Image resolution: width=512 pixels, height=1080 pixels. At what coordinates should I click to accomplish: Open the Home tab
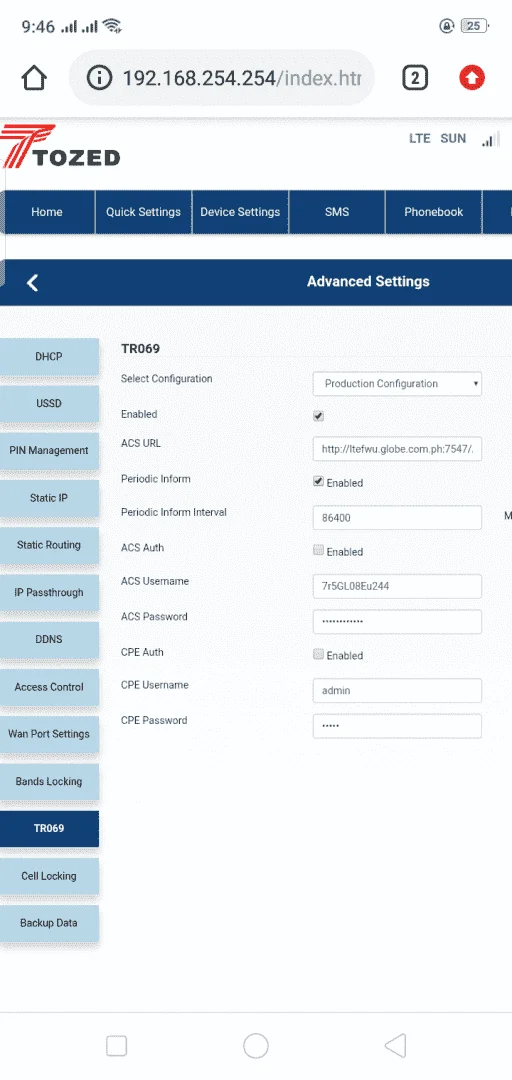click(47, 212)
